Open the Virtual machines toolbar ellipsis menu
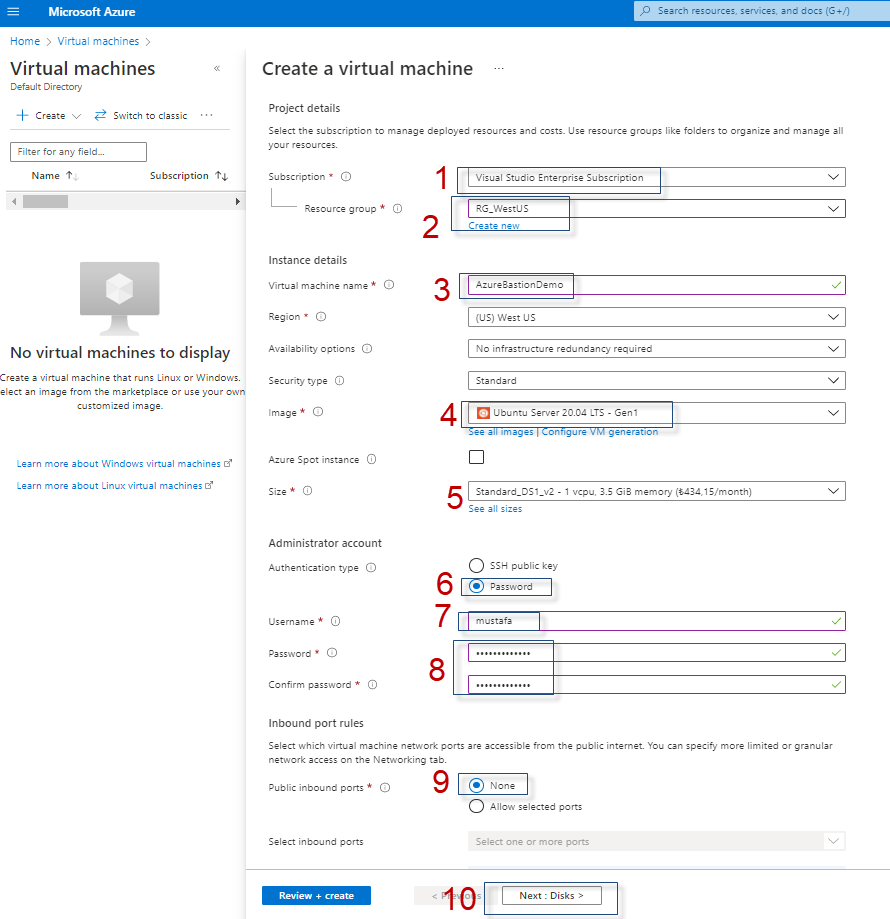The height and width of the screenshot is (919, 890). (206, 115)
